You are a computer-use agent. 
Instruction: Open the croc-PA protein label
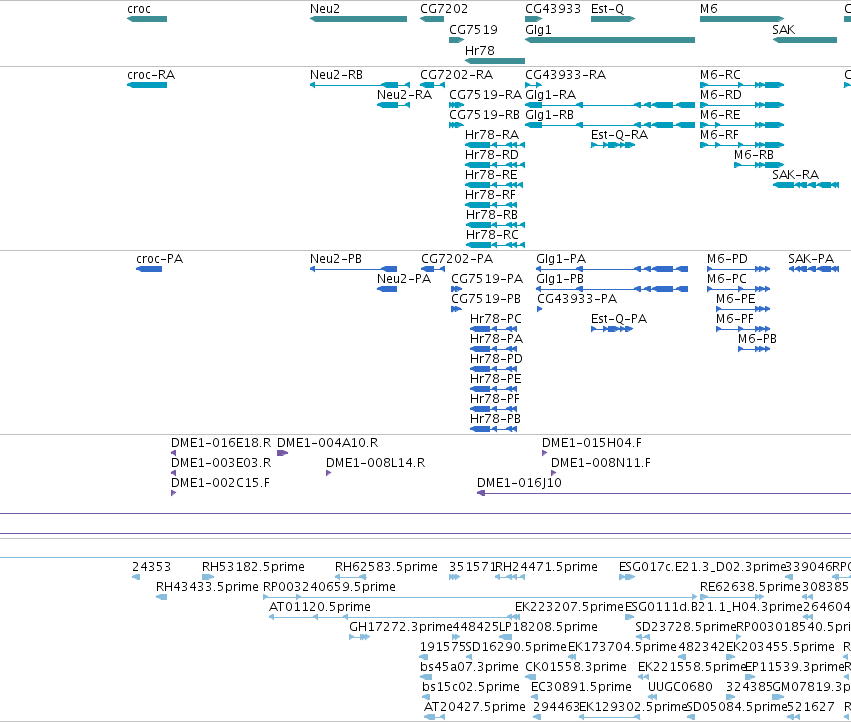click(160, 259)
